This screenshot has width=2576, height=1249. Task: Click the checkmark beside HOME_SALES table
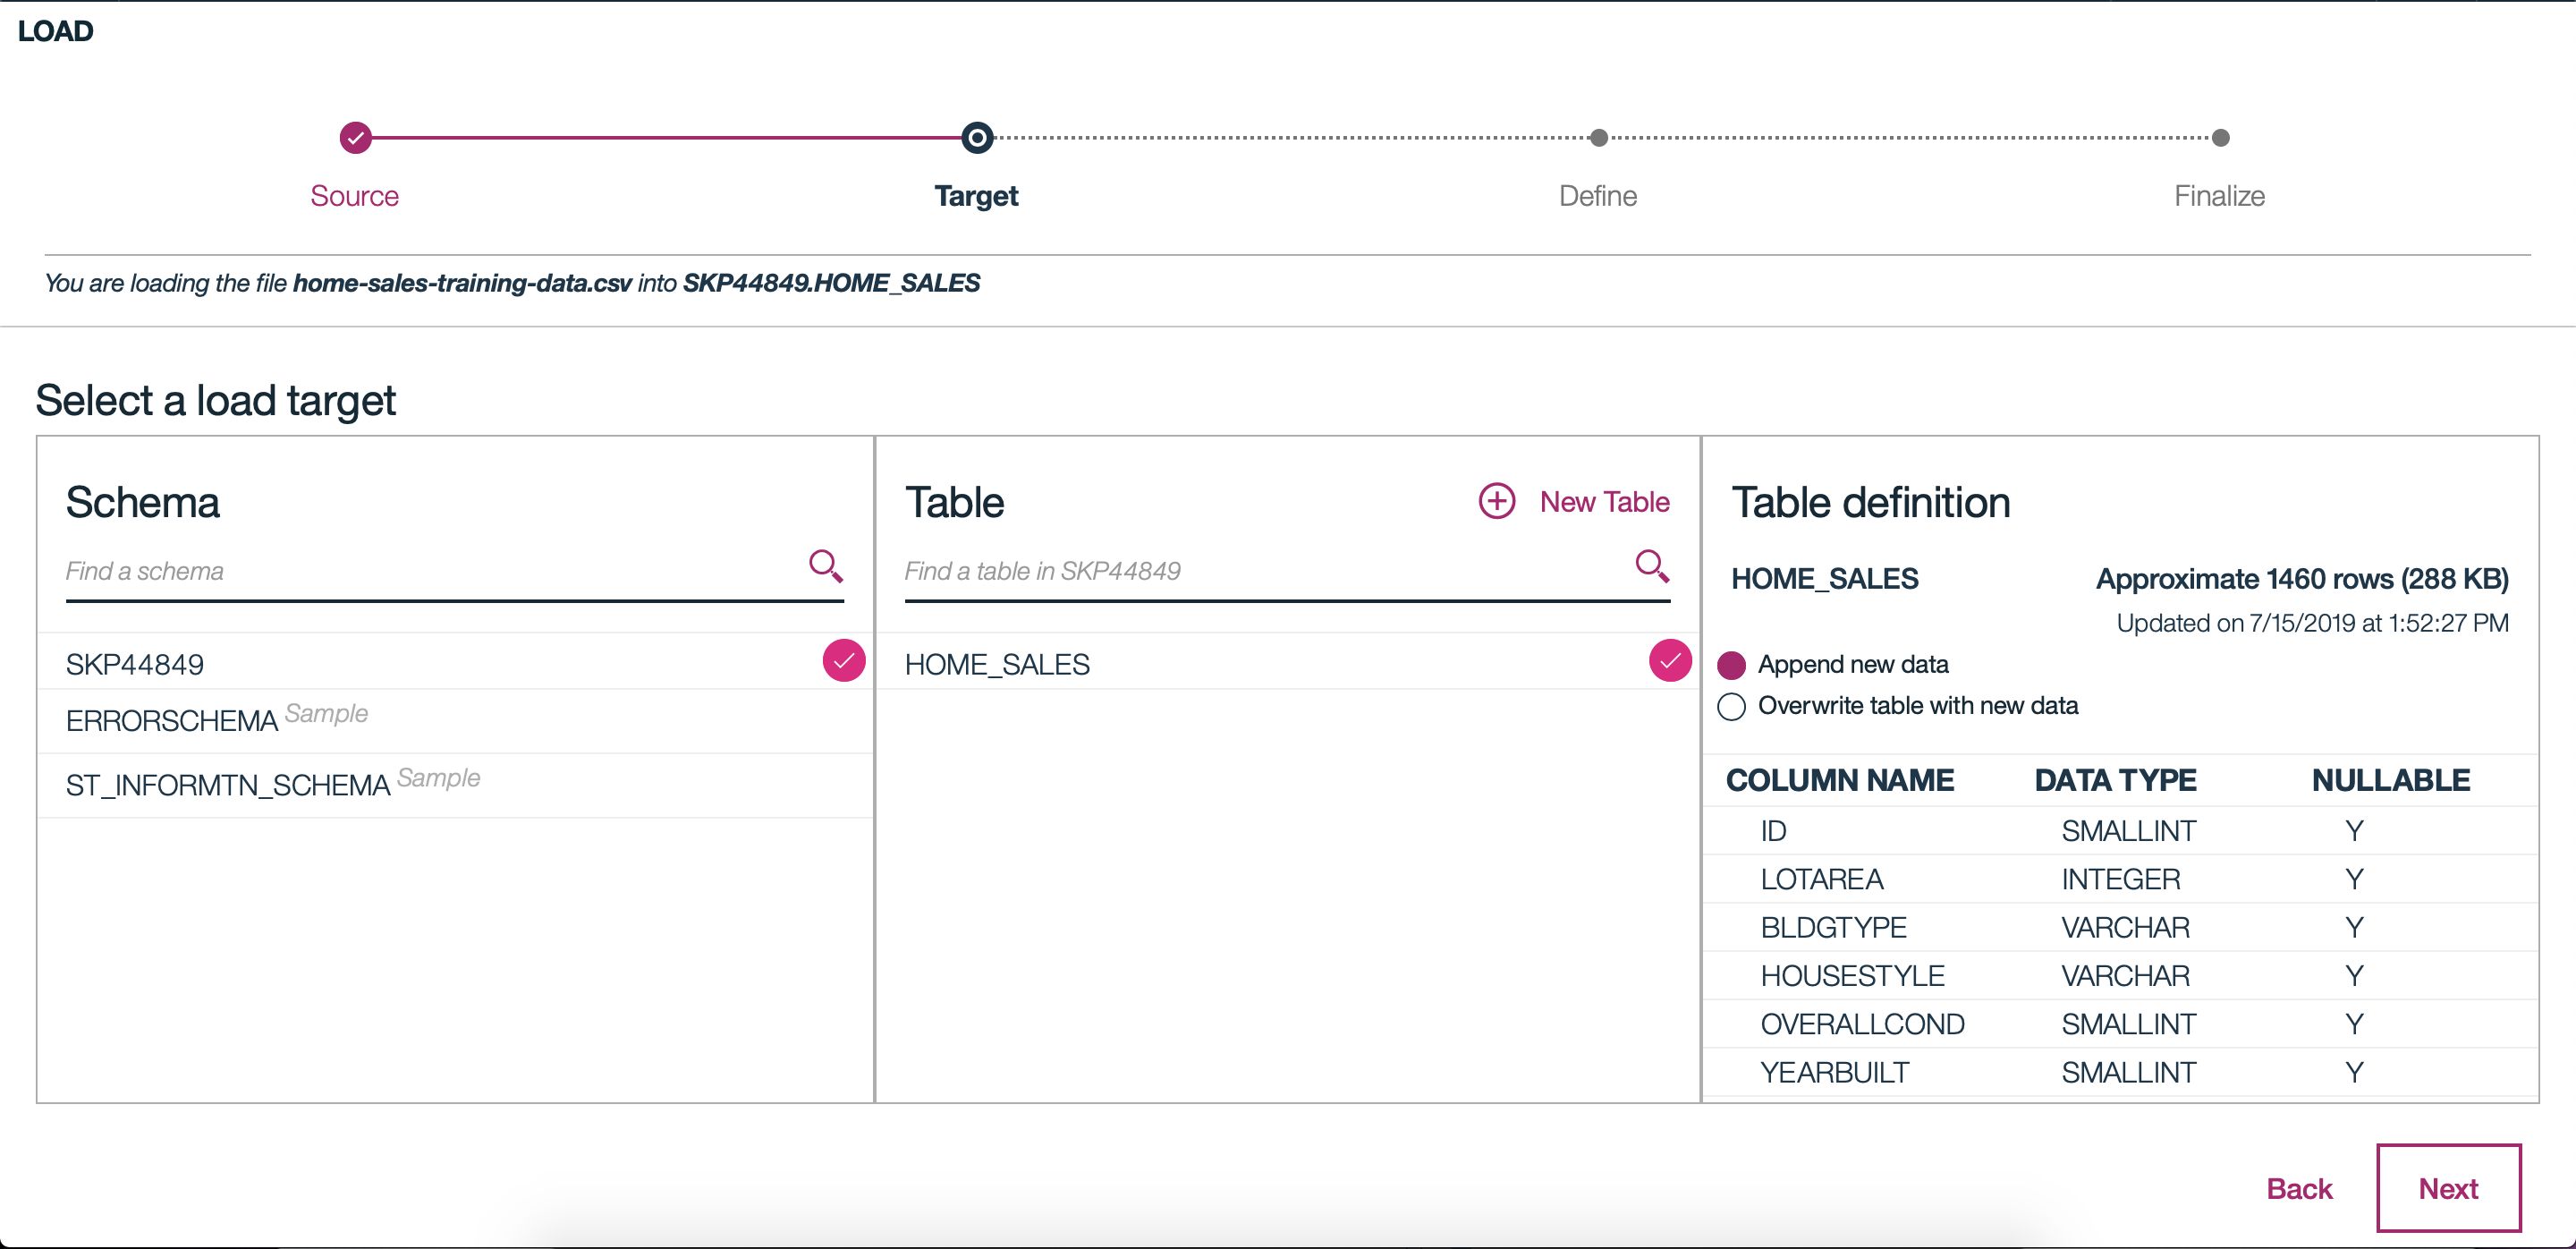pyautogui.click(x=1669, y=661)
